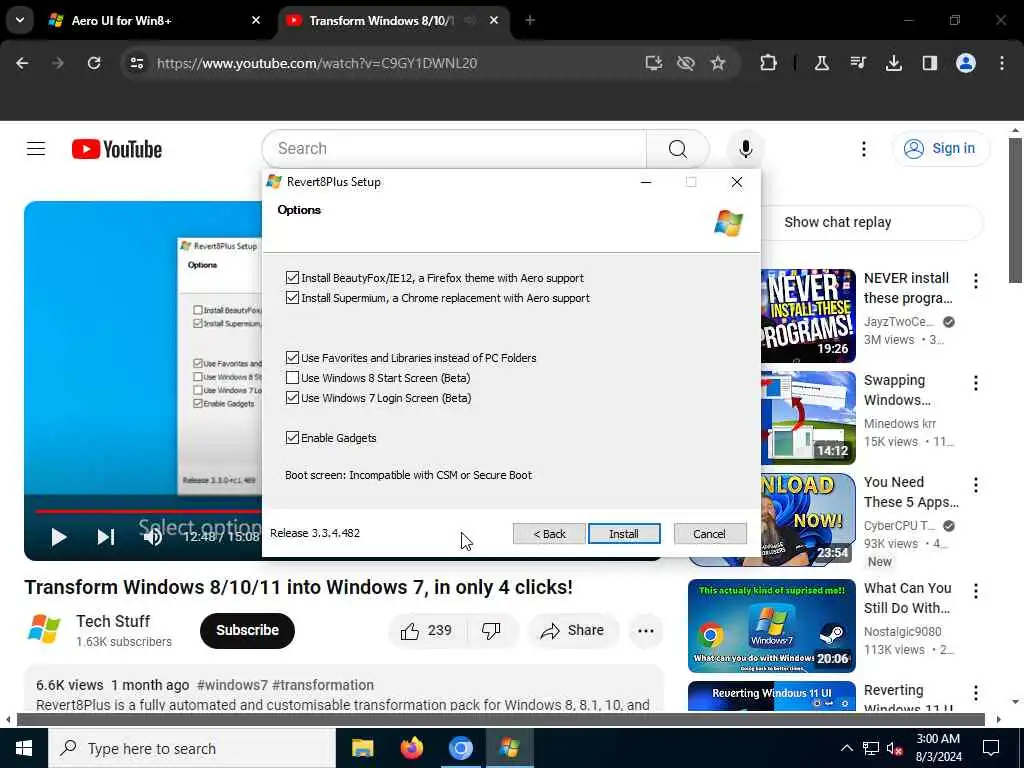
Task: Click the YouTube search magnifier button
Action: click(x=678, y=149)
